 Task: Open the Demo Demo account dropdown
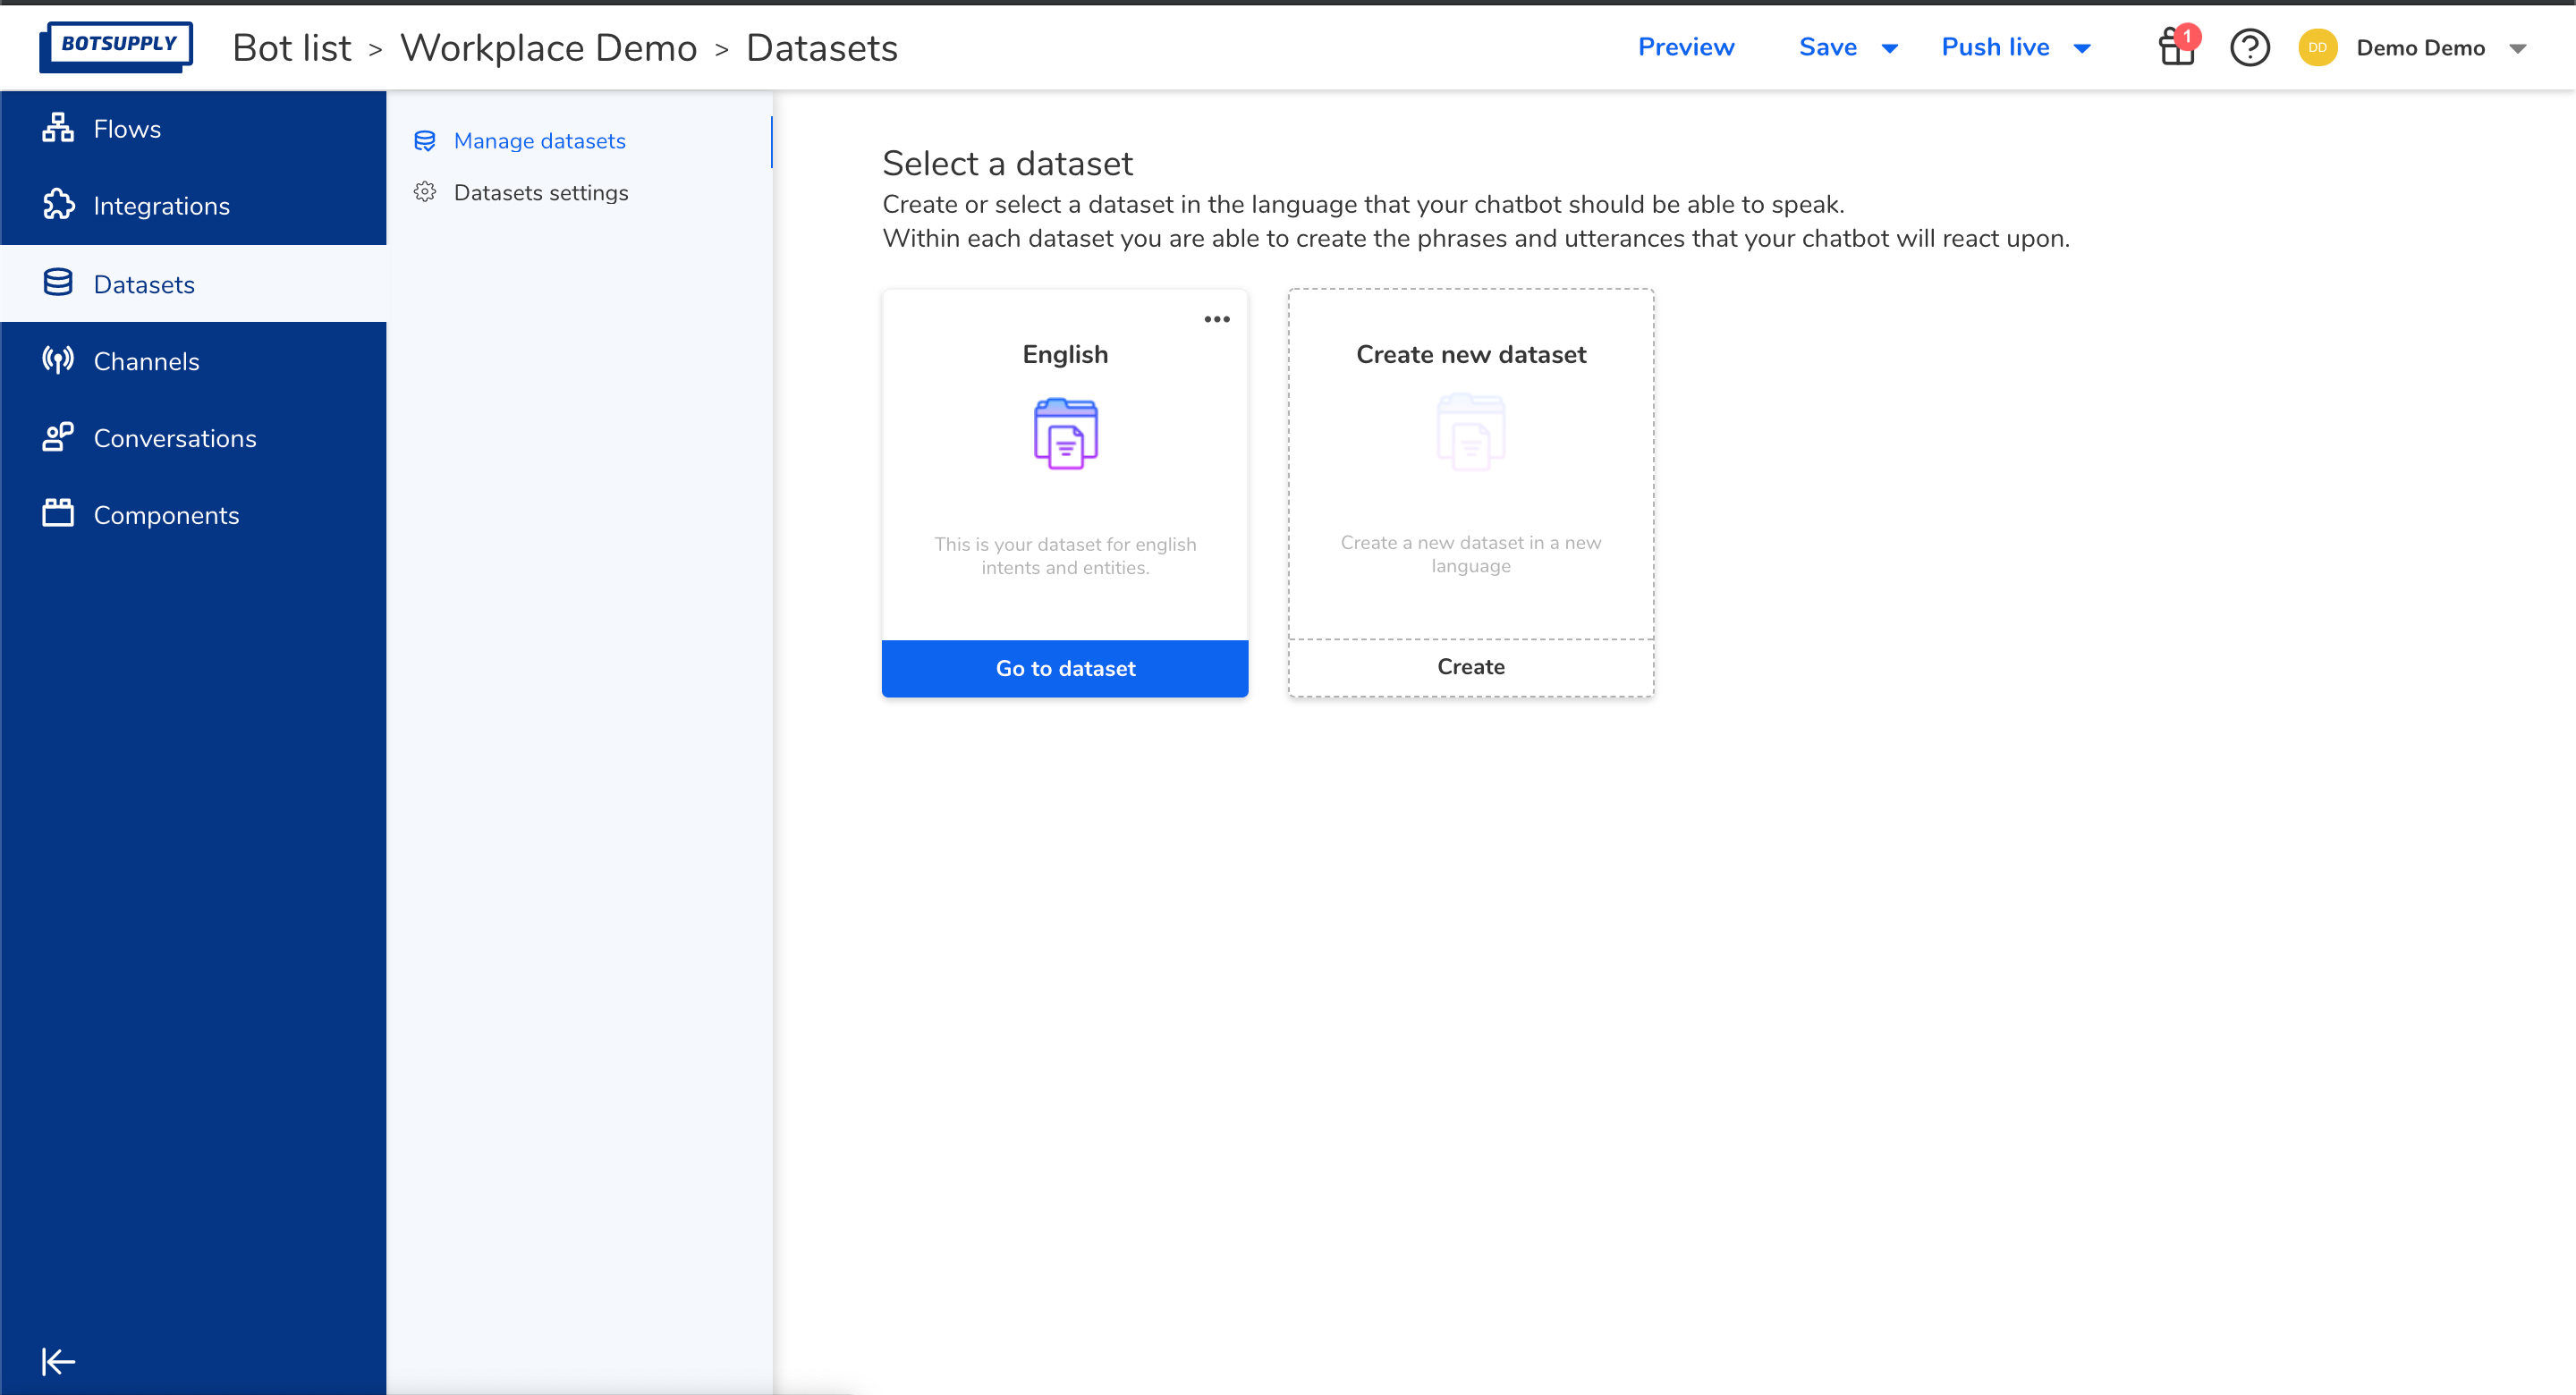pos(2519,47)
